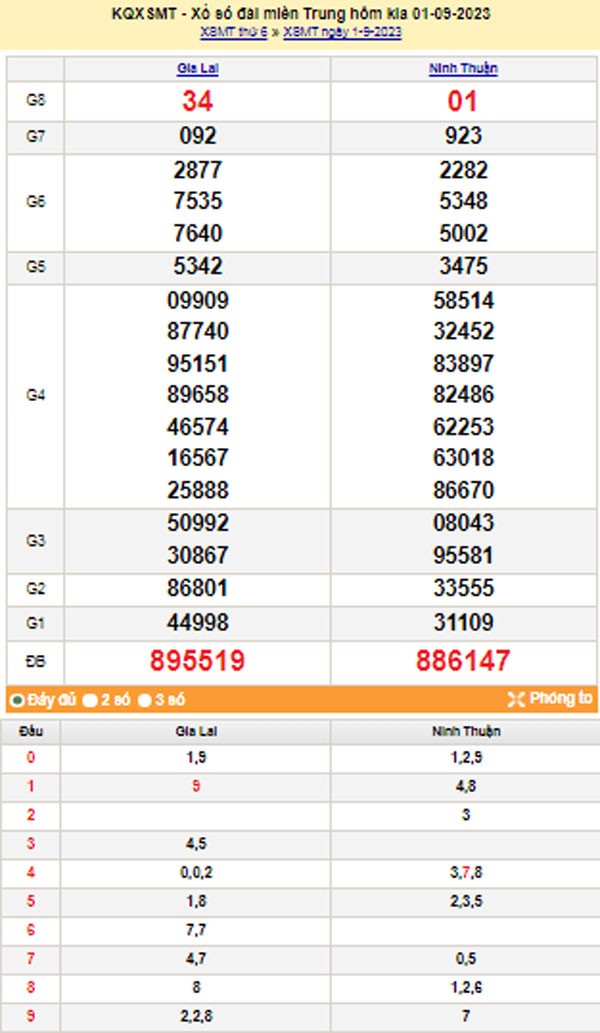Screen dimensions: 600x1033
Task: Click the Gia Lai header in the Đầu table
Action: coord(197,731)
